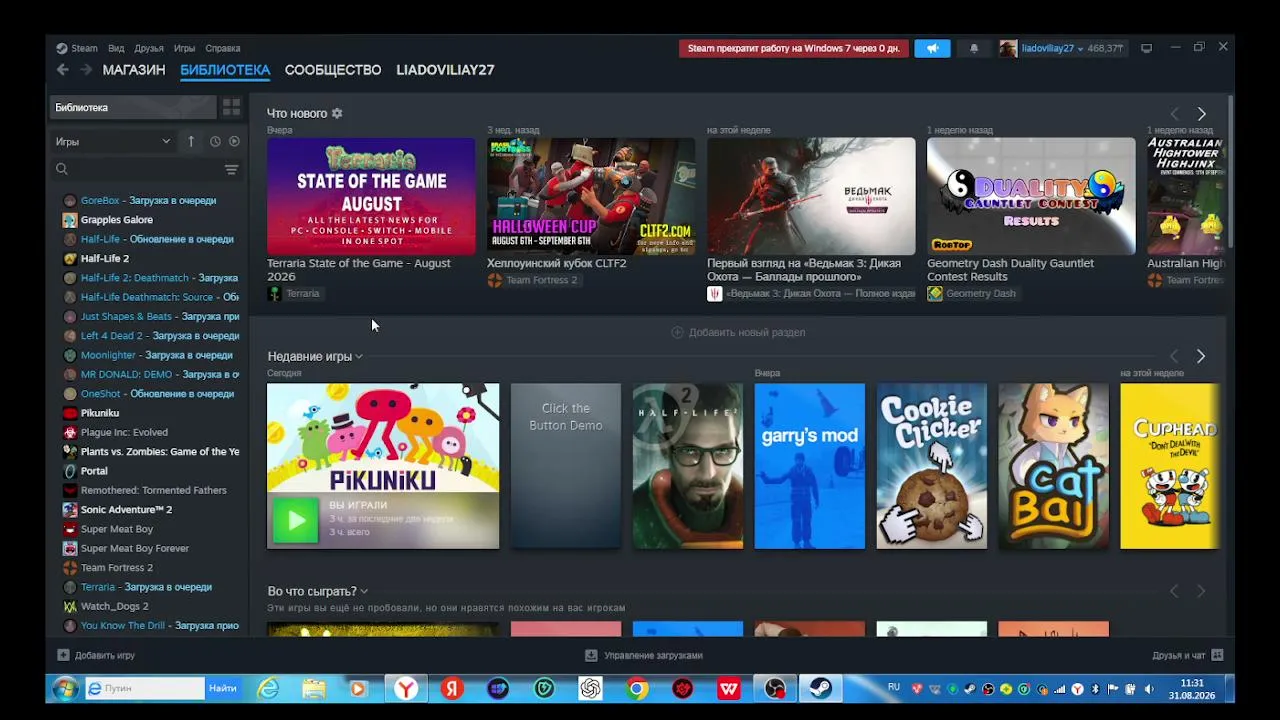Open the What's New settings gear

(337, 114)
